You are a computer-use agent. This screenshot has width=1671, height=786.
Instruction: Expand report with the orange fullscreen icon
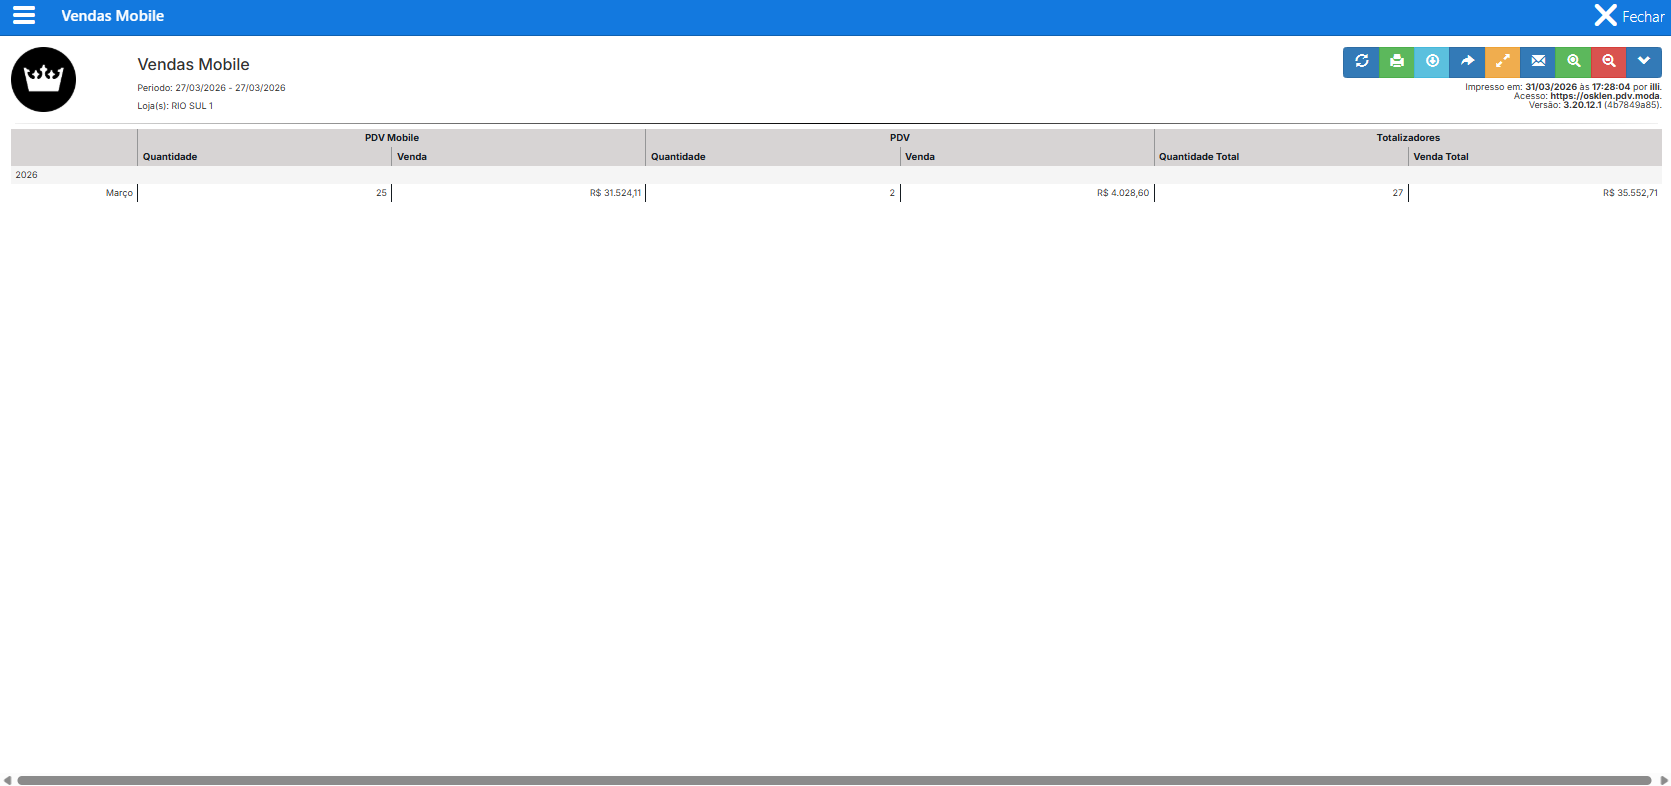point(1502,62)
